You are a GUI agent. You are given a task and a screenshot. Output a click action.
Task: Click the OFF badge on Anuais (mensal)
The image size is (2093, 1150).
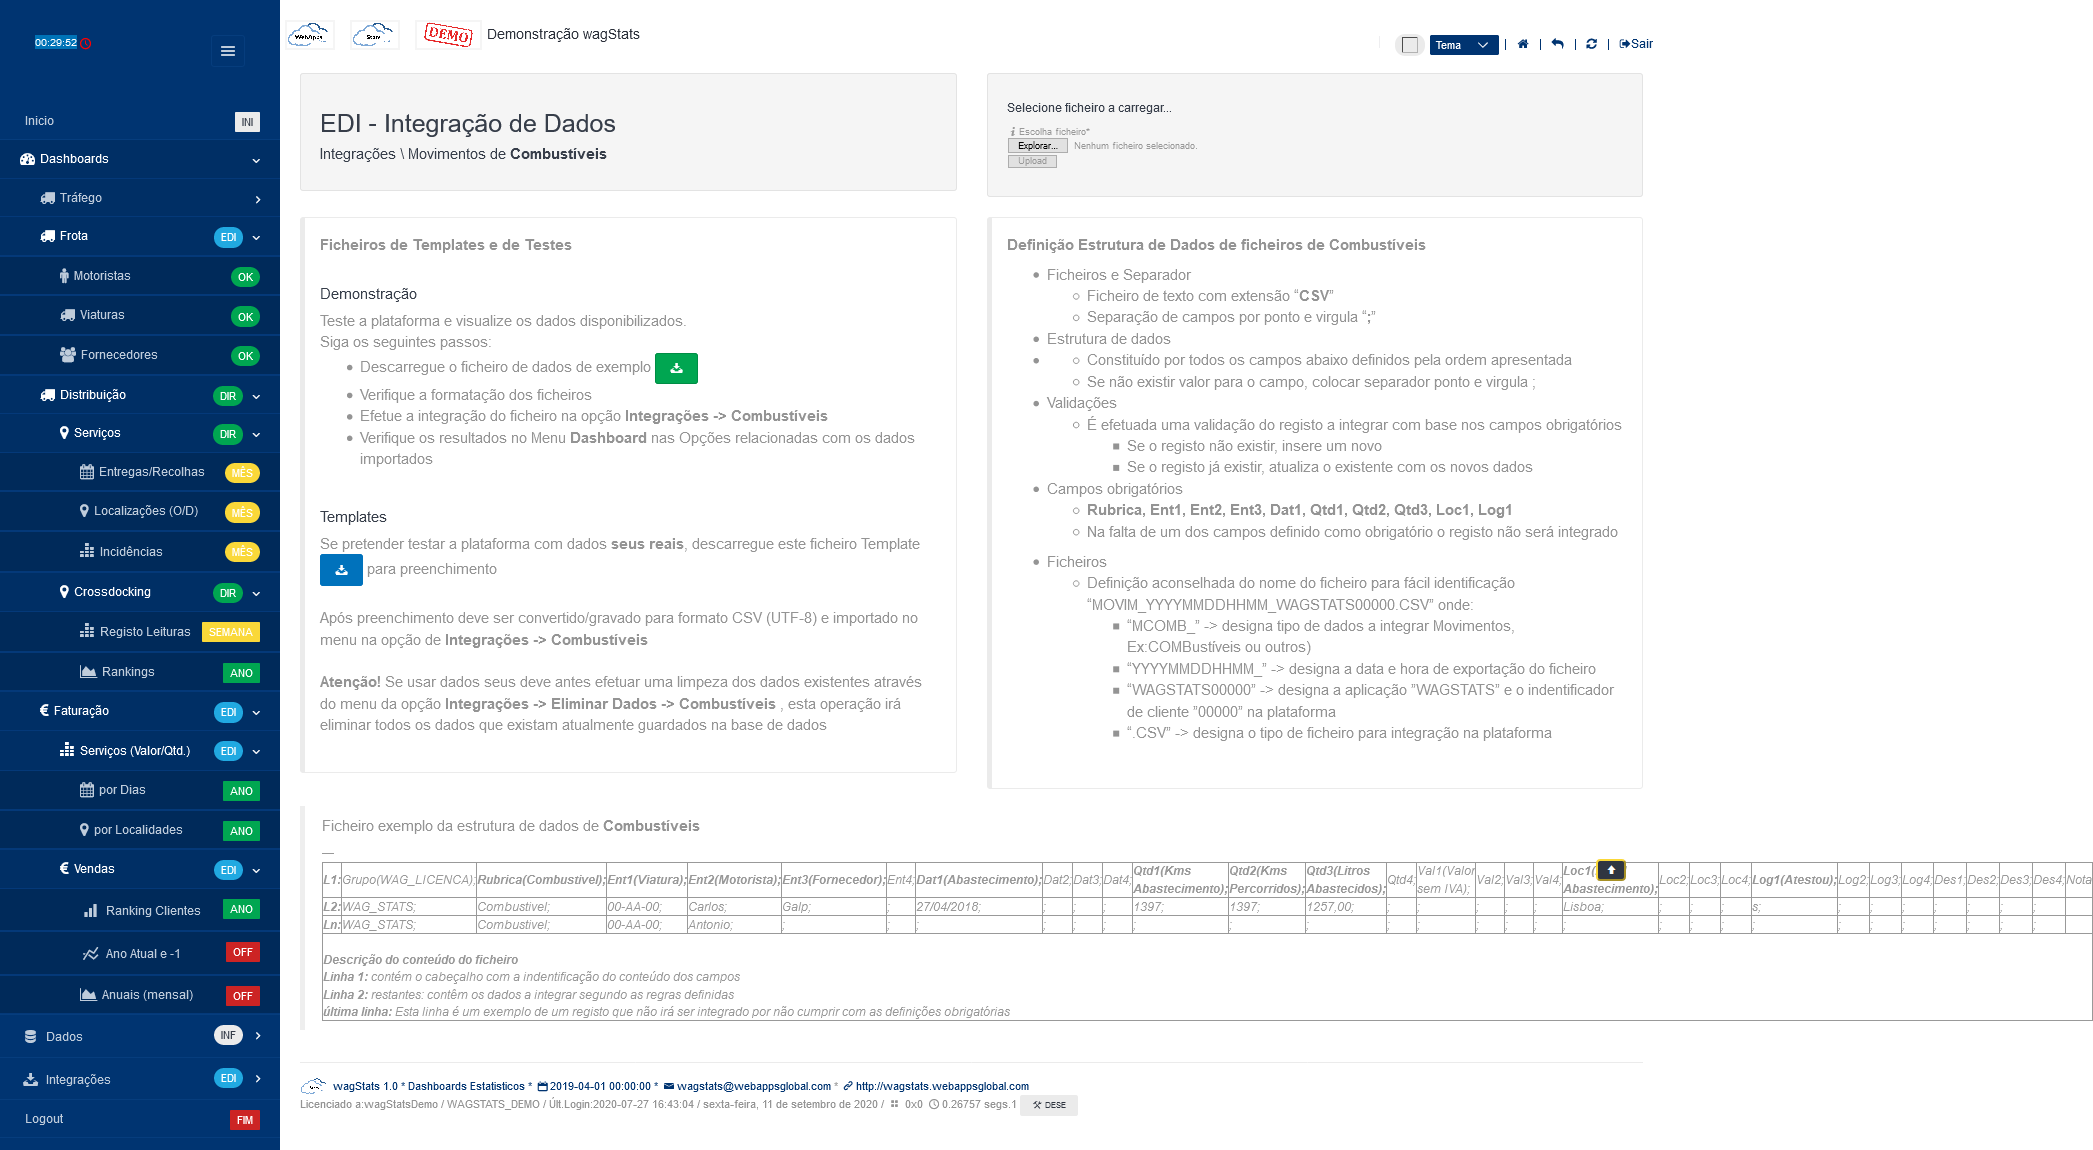pos(243,996)
